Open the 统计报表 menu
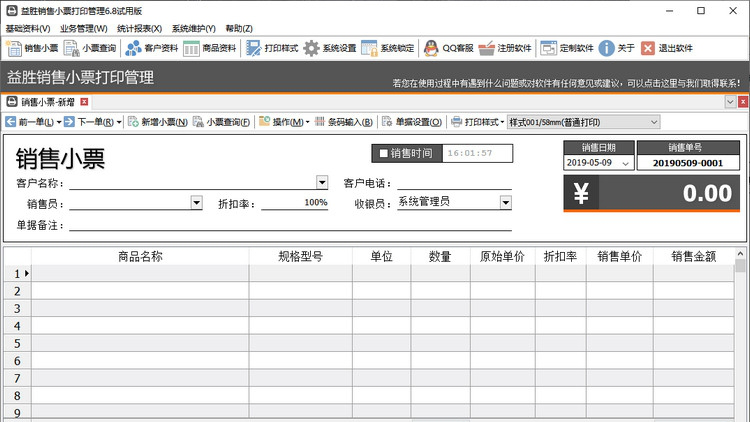 coord(139,29)
